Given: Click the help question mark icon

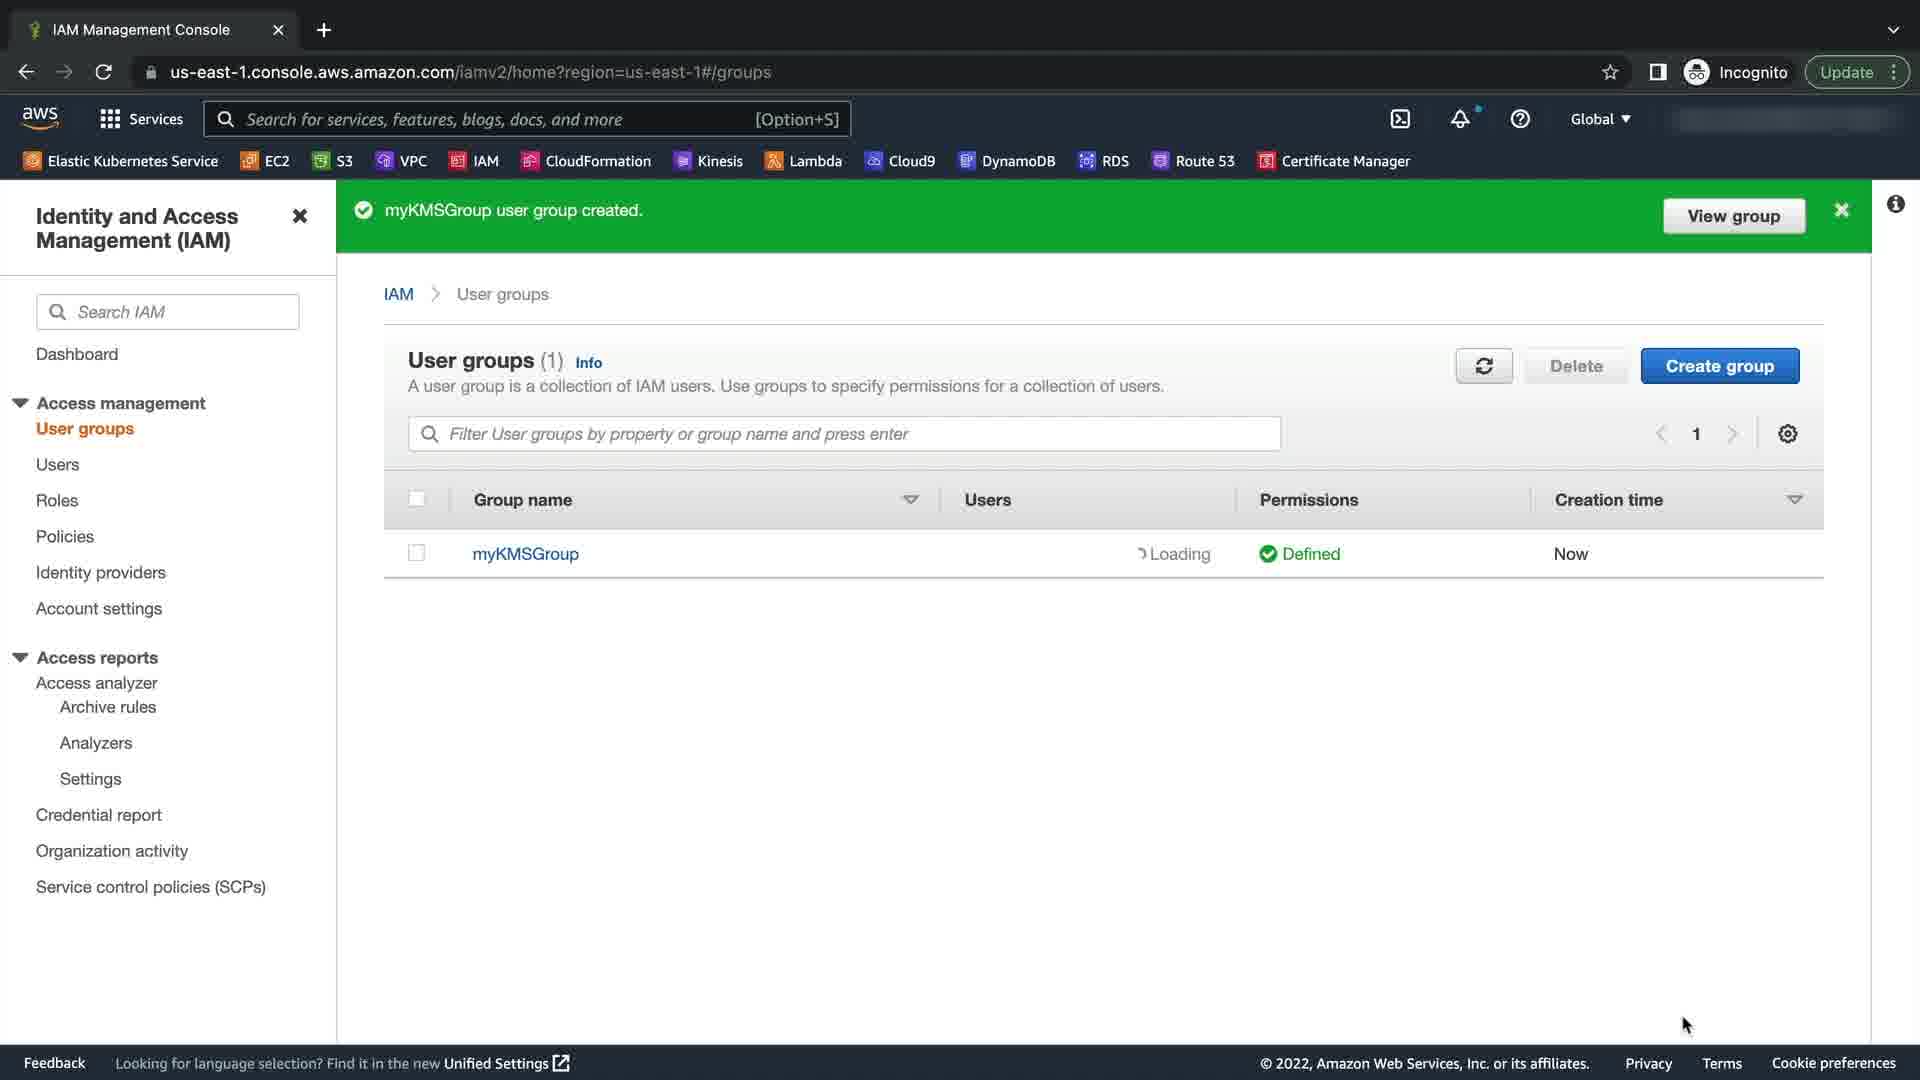Looking at the screenshot, I should pyautogui.click(x=1520, y=119).
